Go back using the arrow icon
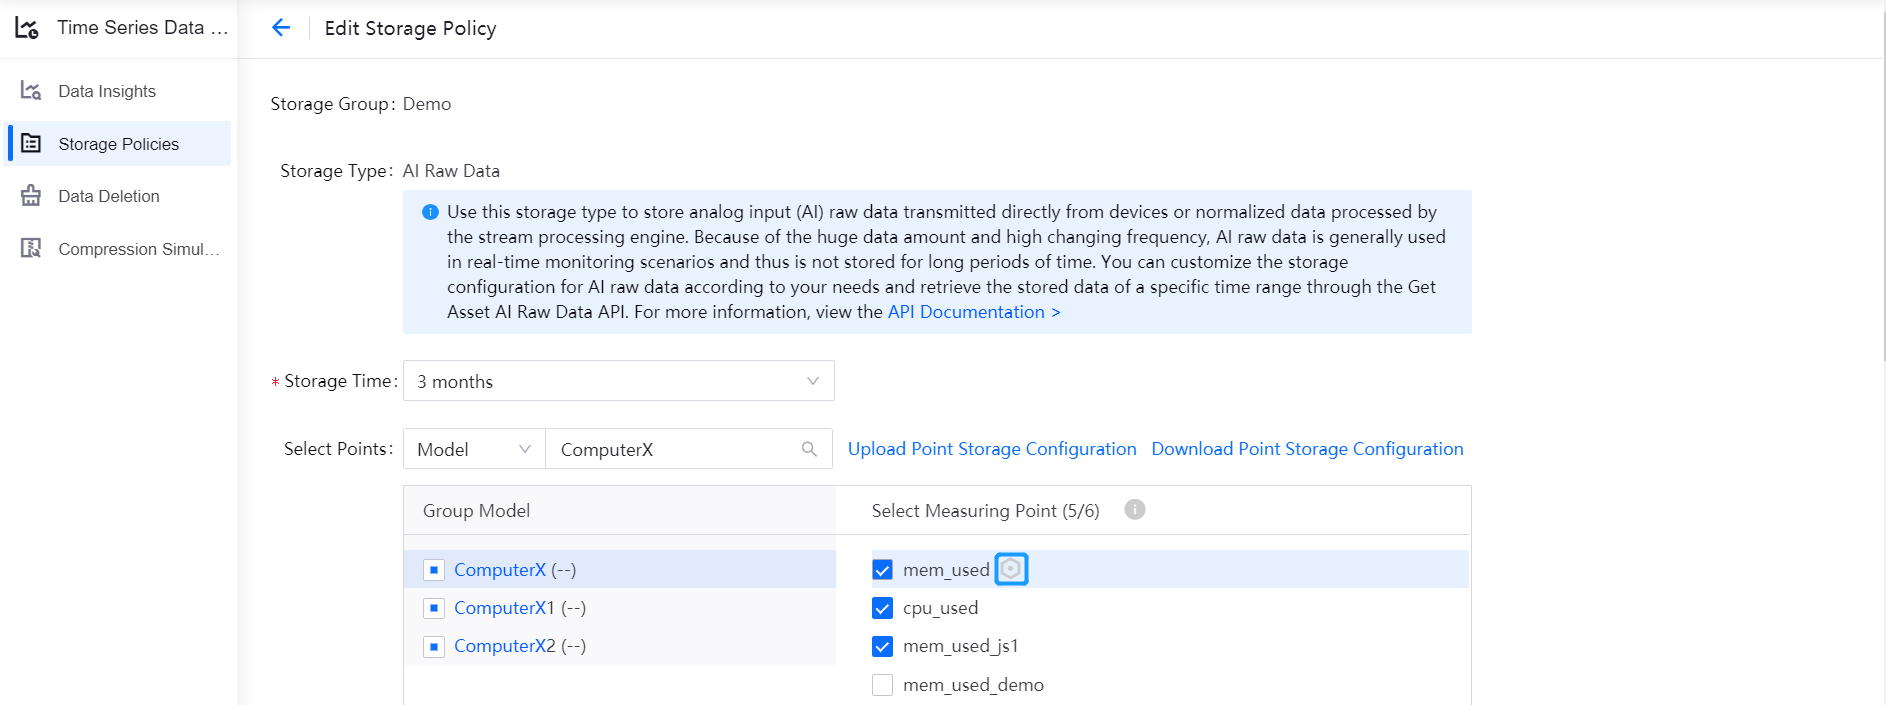 click(281, 28)
